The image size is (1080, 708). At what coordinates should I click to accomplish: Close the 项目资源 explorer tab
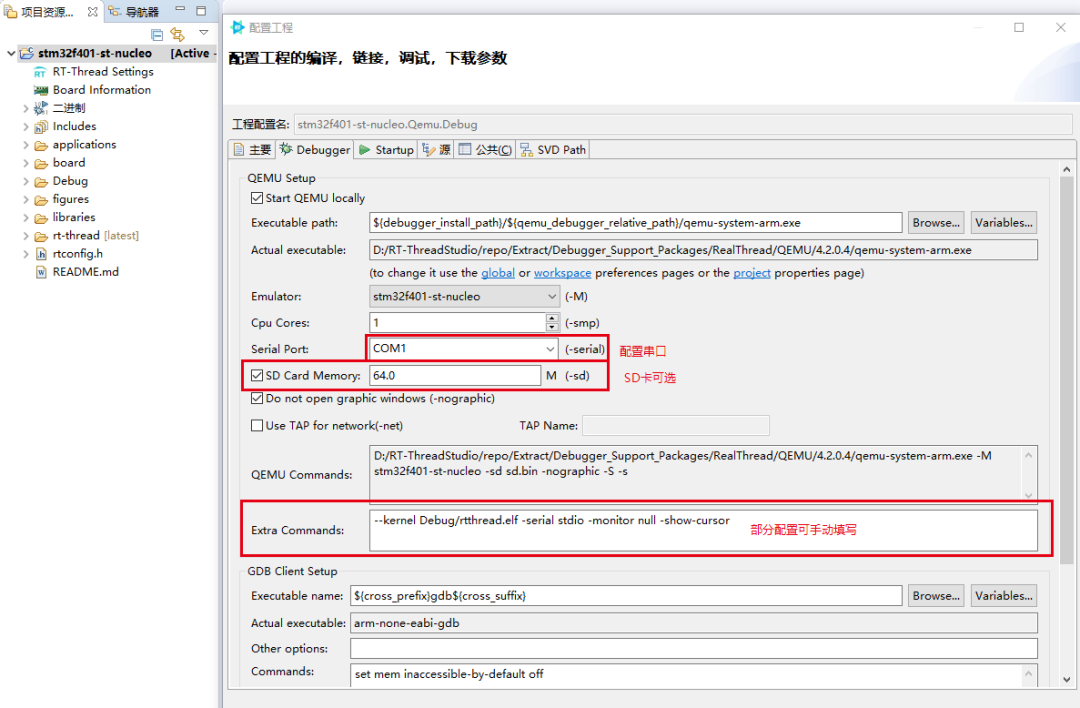click(92, 12)
